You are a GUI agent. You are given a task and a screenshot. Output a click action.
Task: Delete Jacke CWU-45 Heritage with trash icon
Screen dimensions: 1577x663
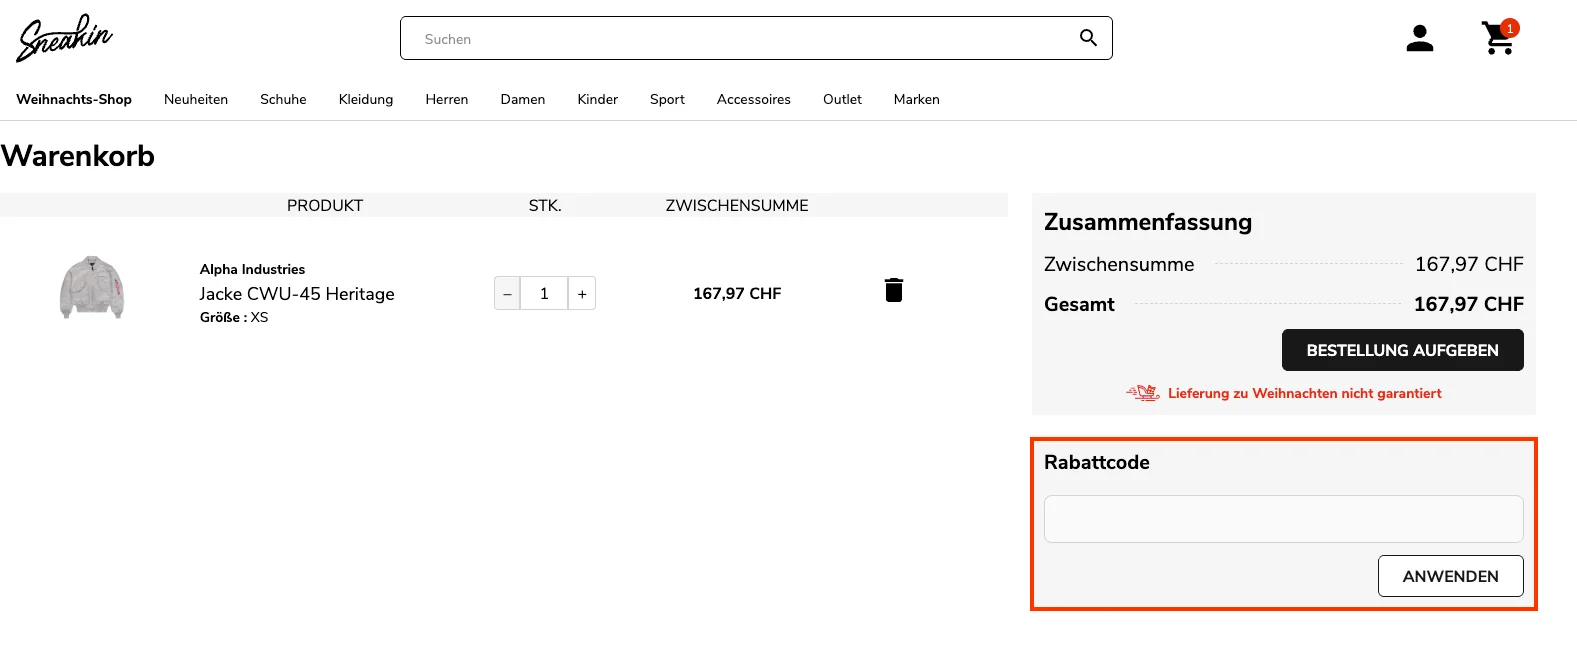[x=894, y=290]
